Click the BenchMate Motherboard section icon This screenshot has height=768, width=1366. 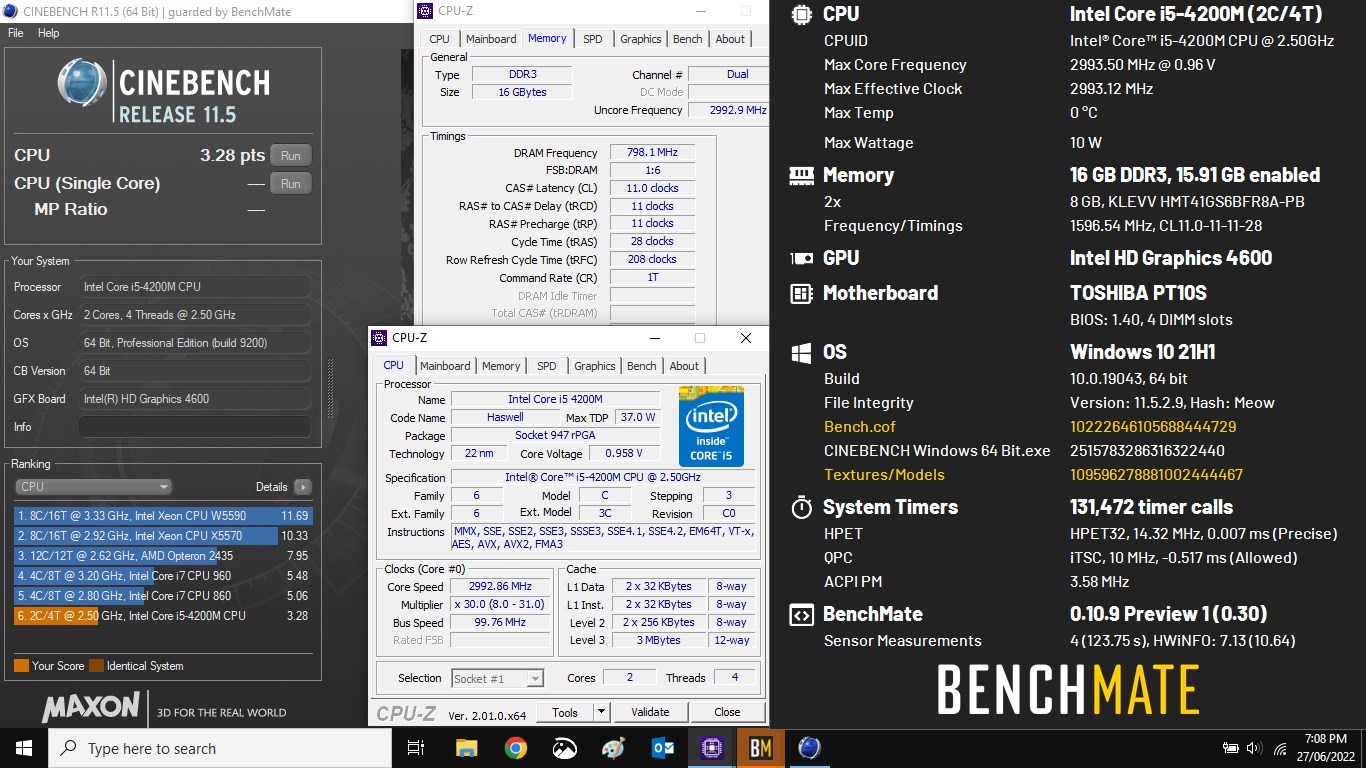click(x=801, y=293)
